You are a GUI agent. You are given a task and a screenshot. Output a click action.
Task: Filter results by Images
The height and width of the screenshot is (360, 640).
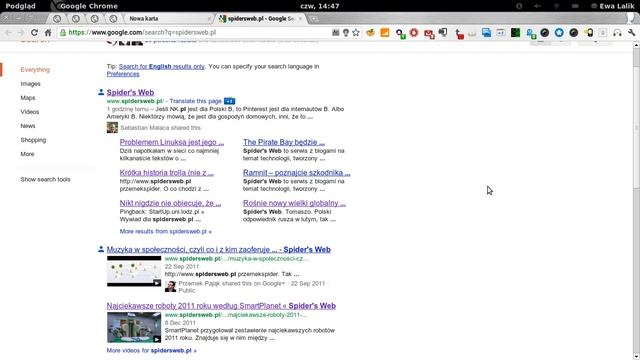click(31, 84)
